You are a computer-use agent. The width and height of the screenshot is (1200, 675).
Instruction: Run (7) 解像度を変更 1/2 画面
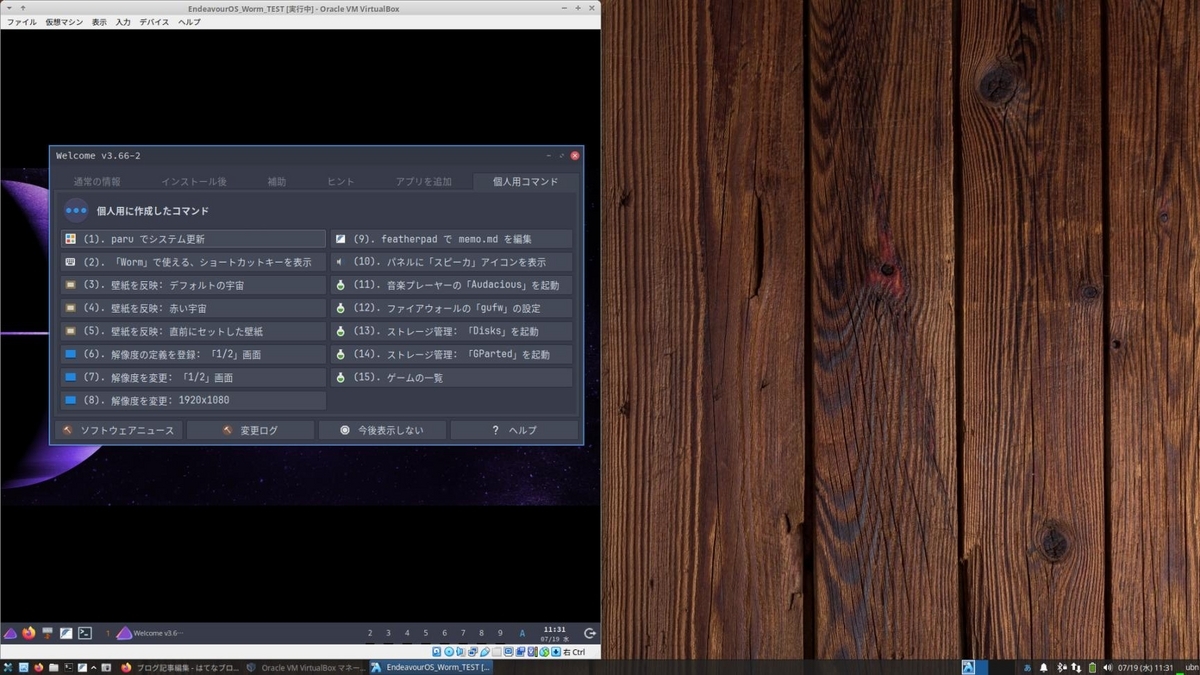(x=193, y=377)
